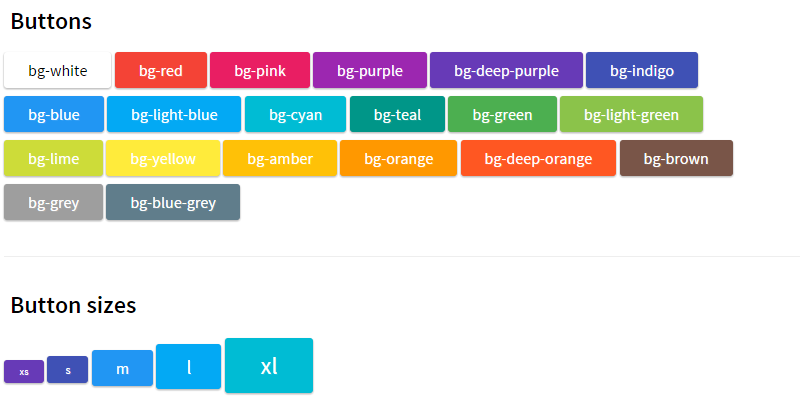Click the bg-blue-grey button
Screen dimensions: 800x400
pos(173,203)
